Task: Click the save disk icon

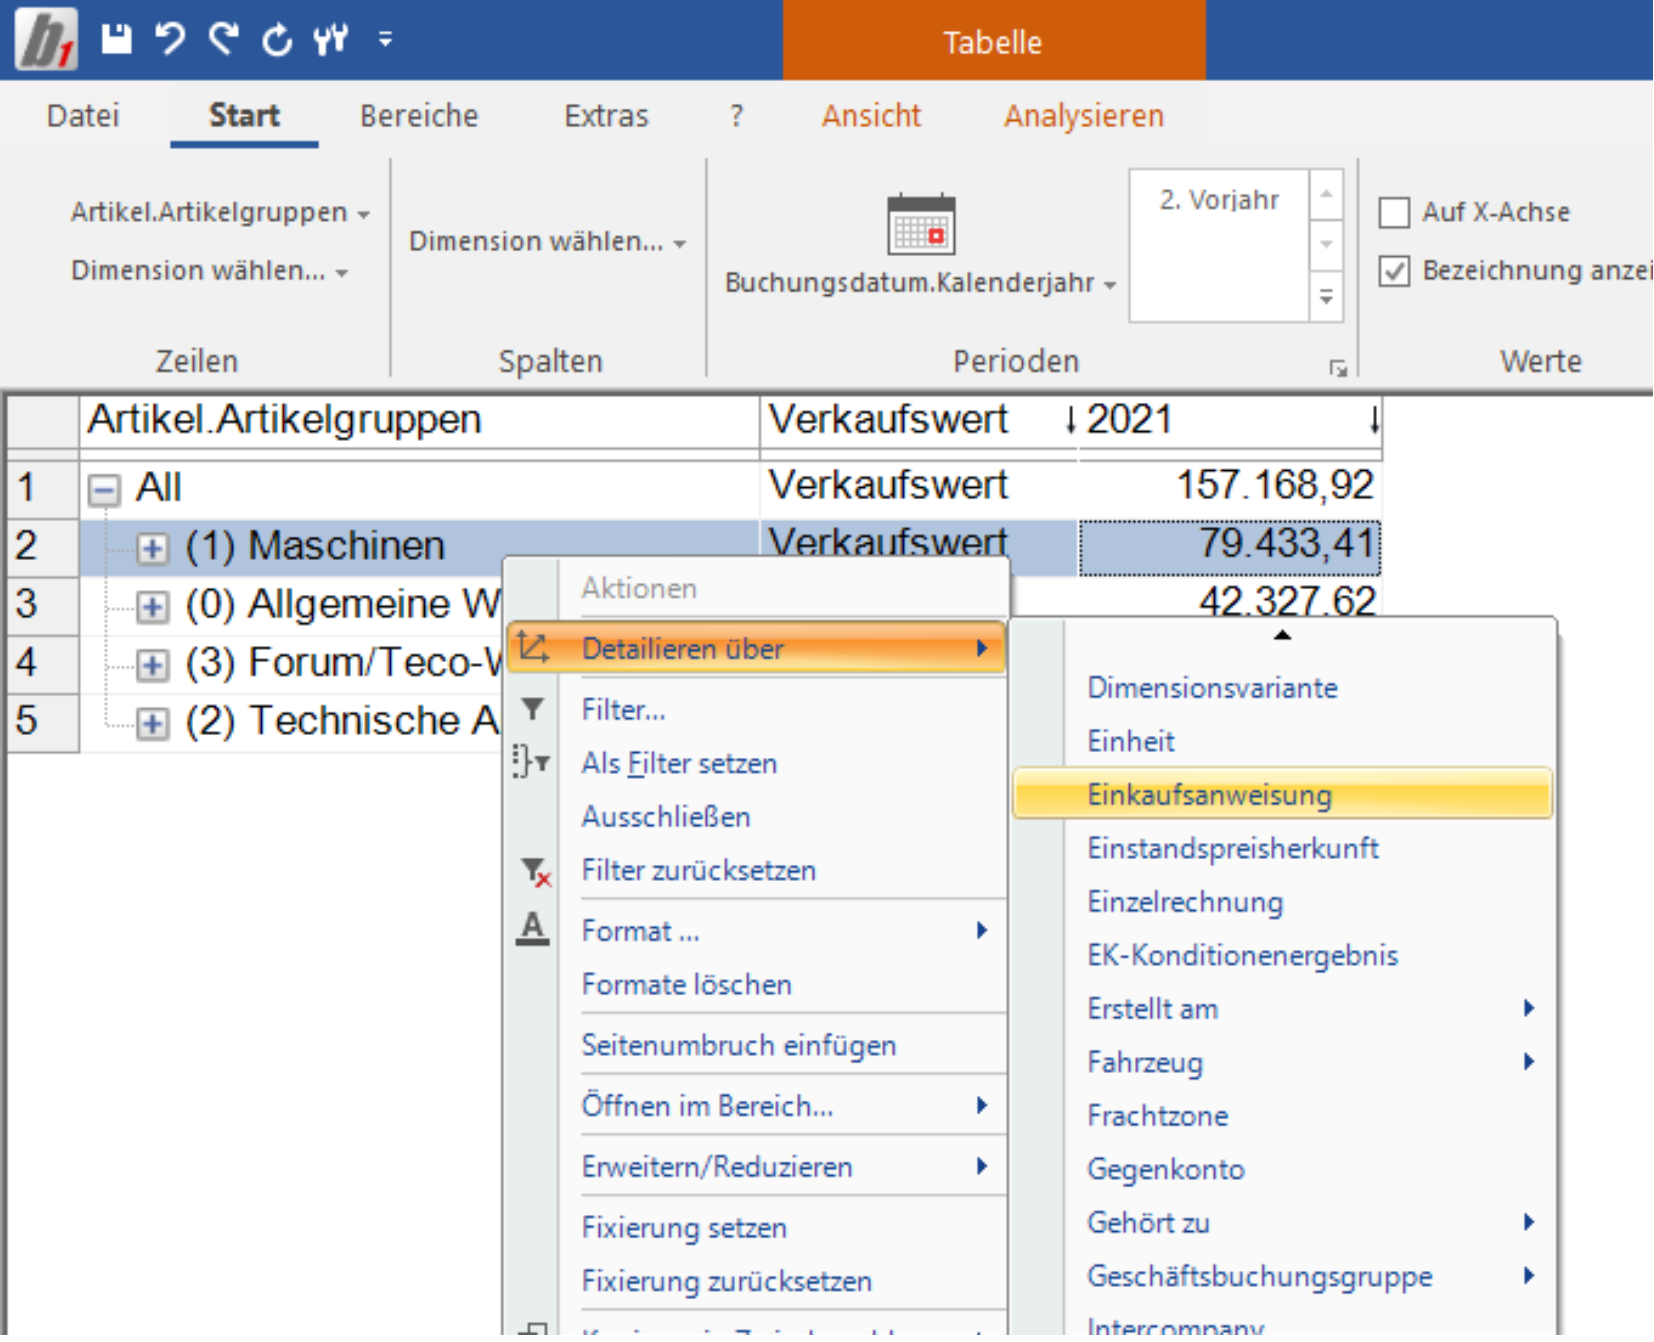Action: click(x=117, y=39)
